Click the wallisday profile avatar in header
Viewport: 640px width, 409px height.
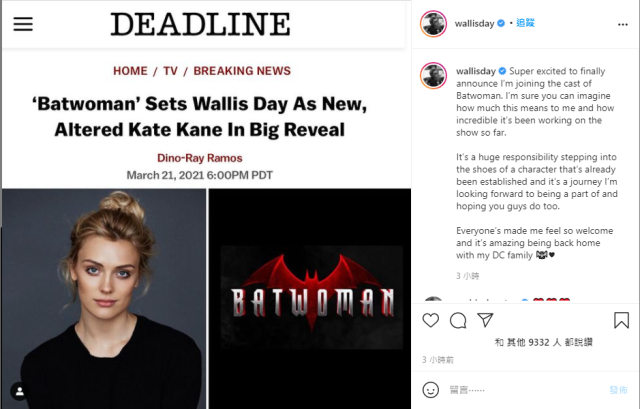pos(431,22)
